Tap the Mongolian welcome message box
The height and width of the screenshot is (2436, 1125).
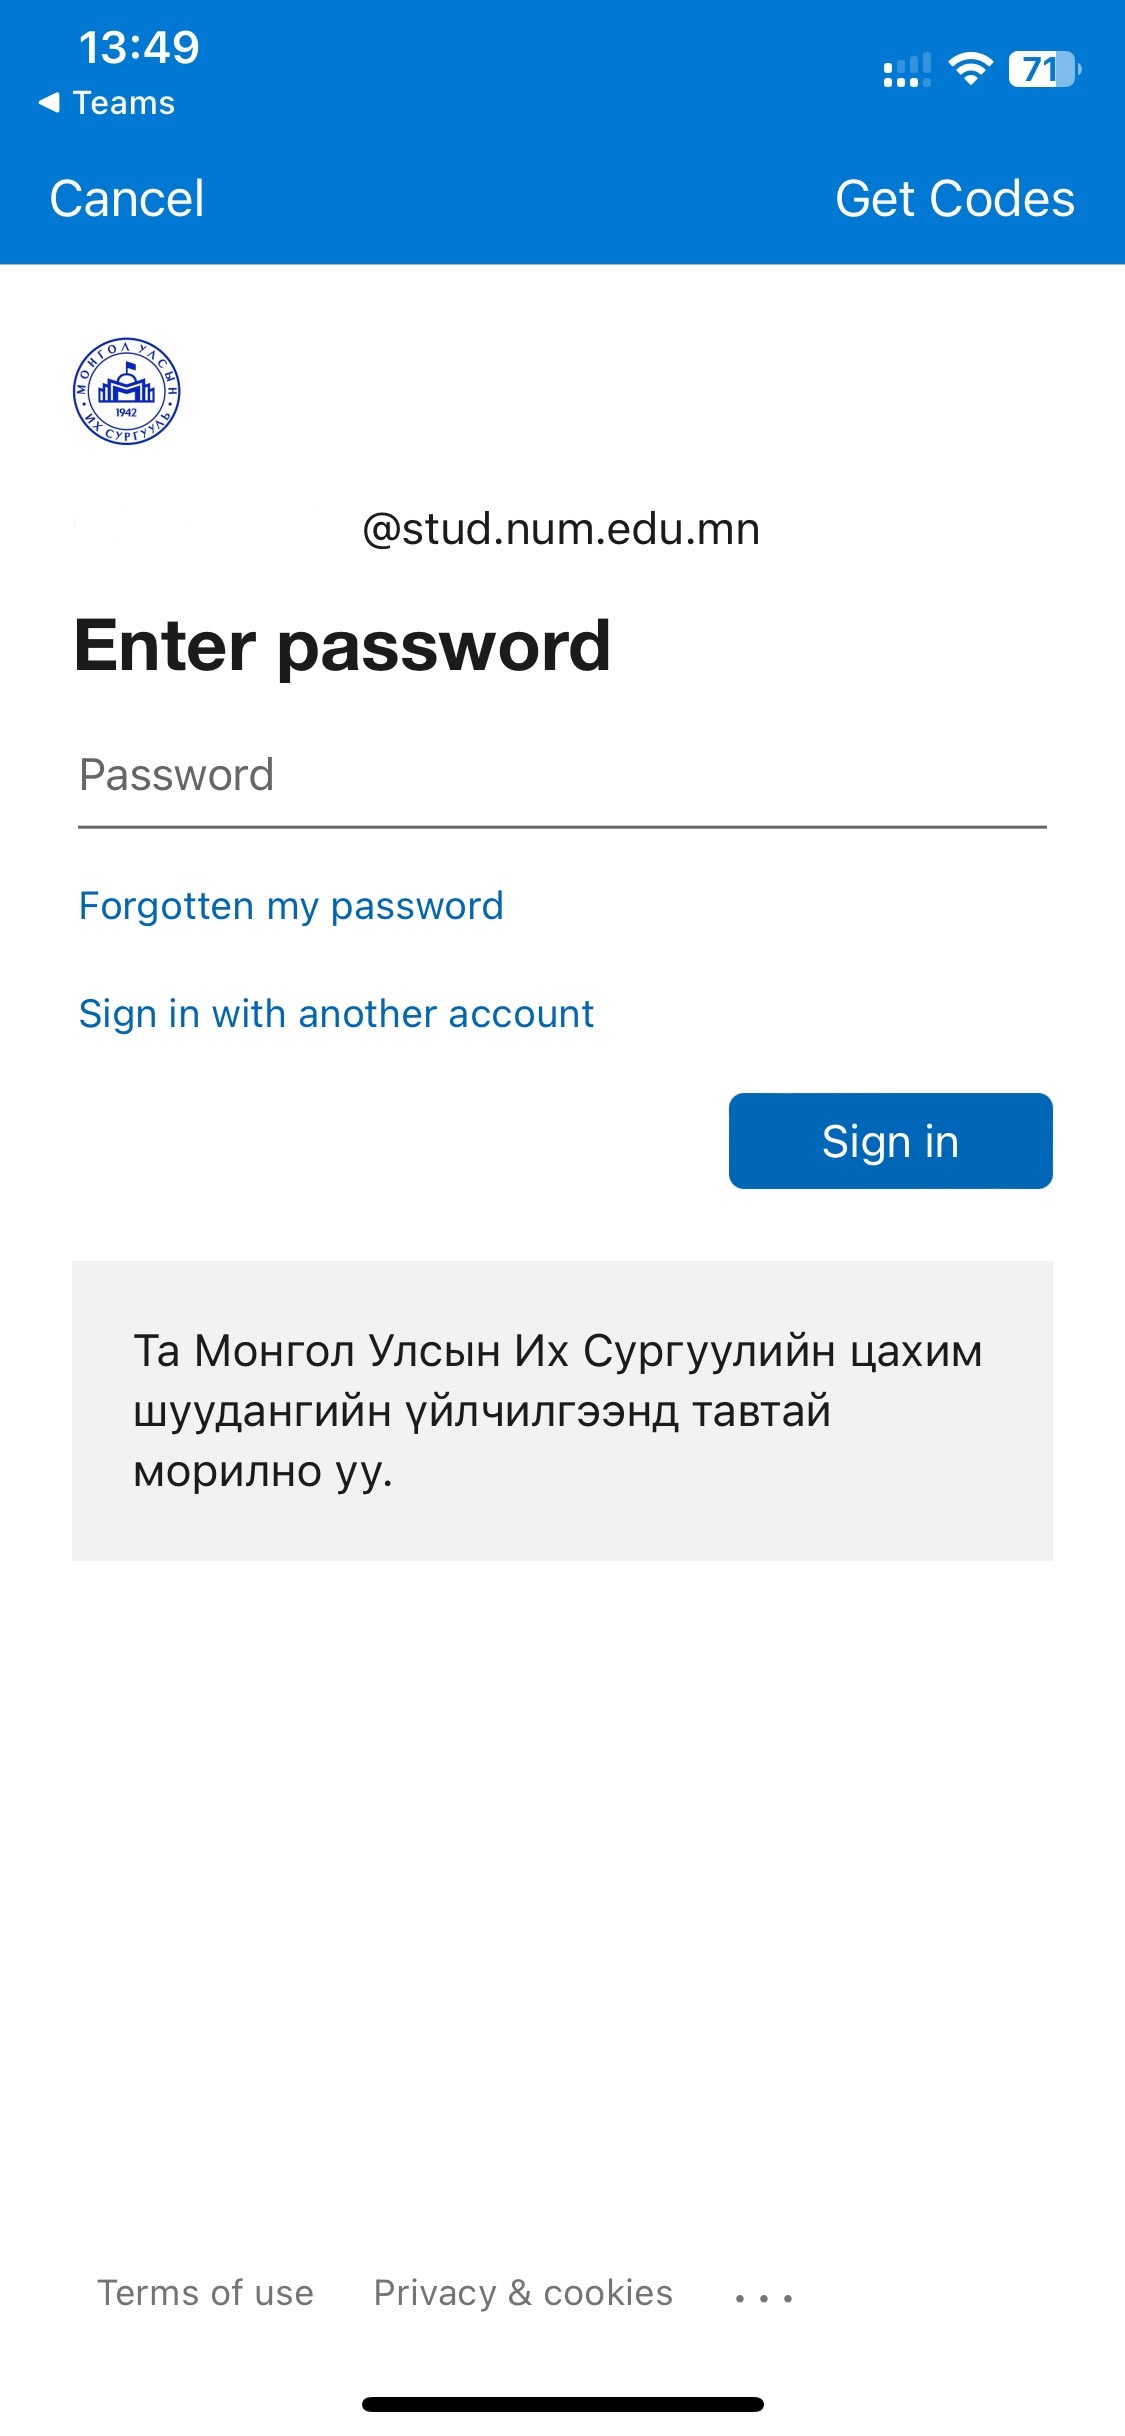(x=562, y=1411)
